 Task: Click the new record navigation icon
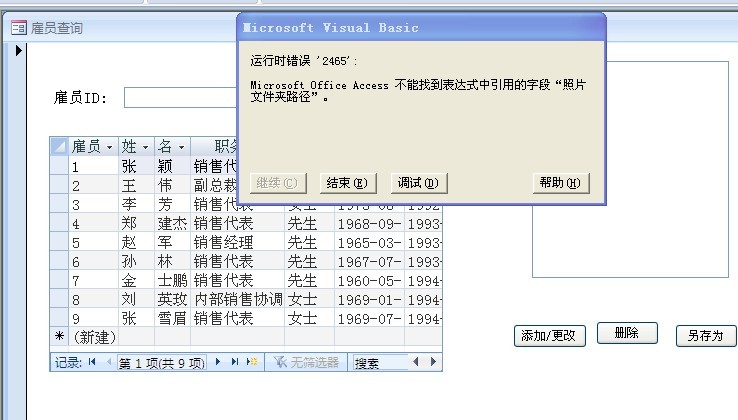tap(252, 362)
